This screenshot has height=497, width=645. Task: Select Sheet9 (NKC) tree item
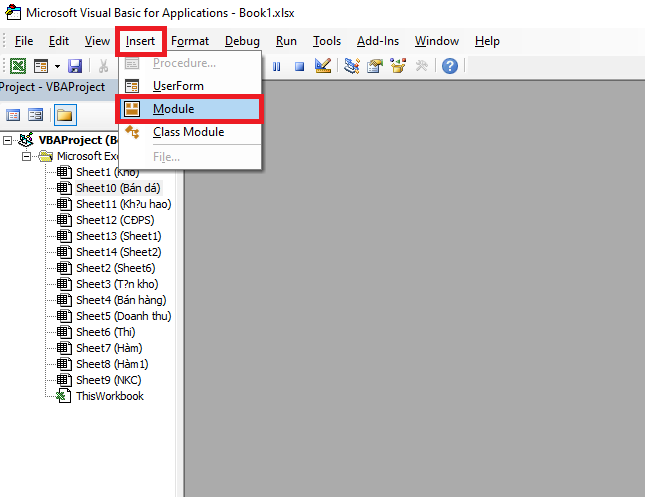tap(109, 381)
